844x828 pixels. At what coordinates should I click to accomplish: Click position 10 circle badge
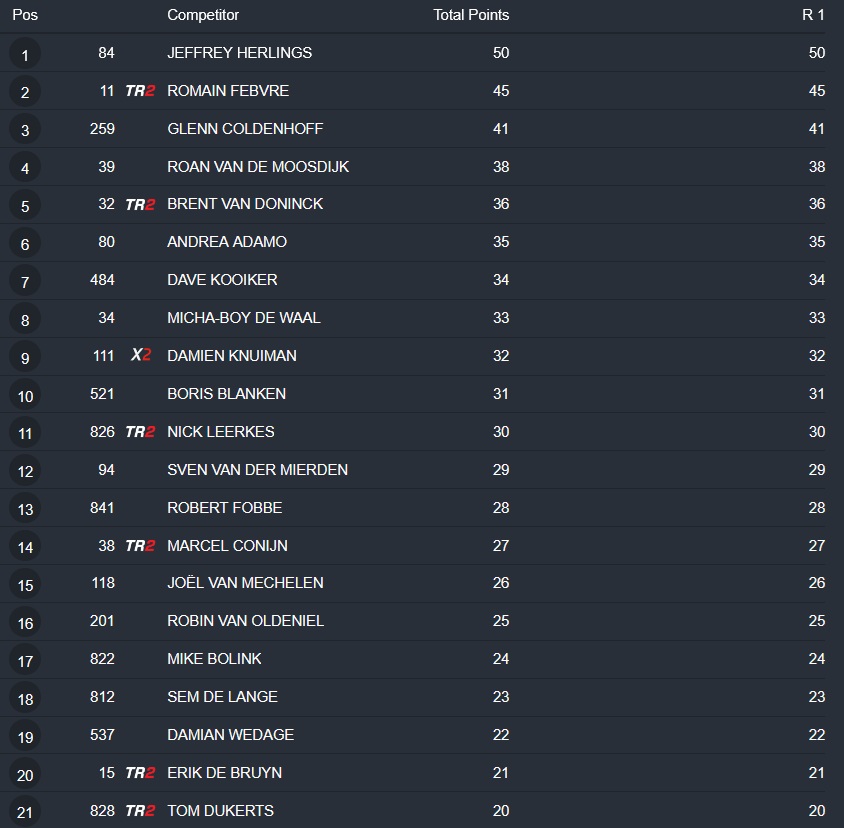(25, 396)
